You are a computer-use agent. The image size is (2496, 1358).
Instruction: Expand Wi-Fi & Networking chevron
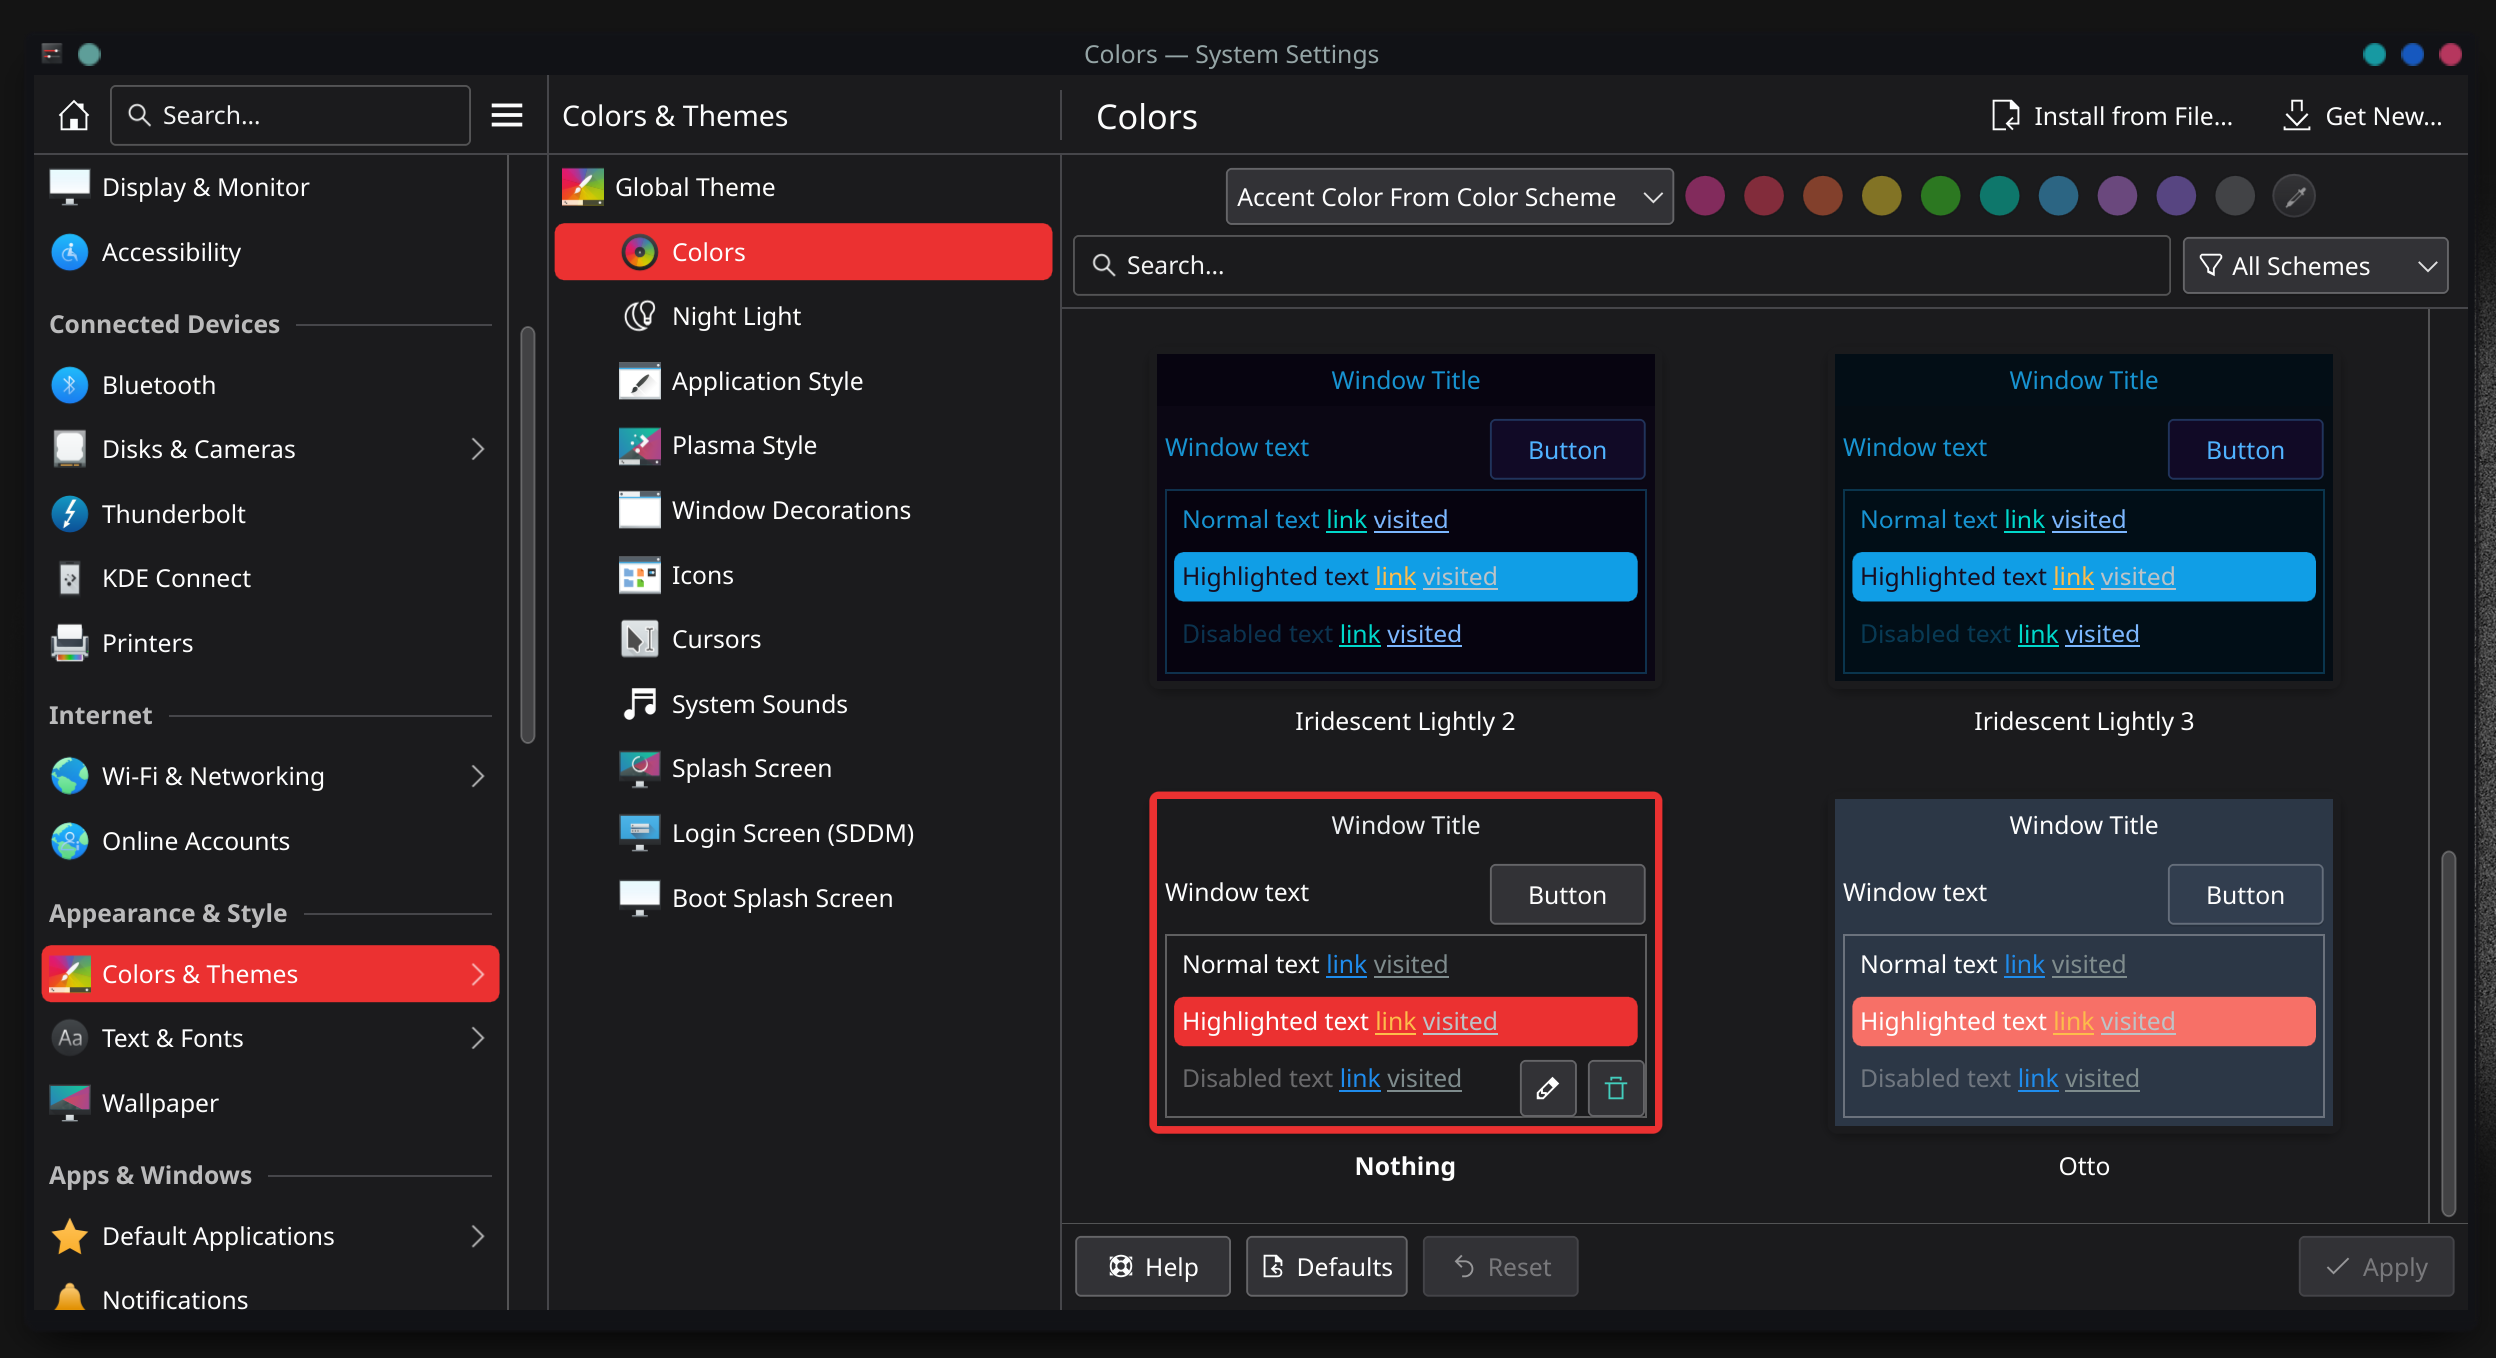[478, 776]
